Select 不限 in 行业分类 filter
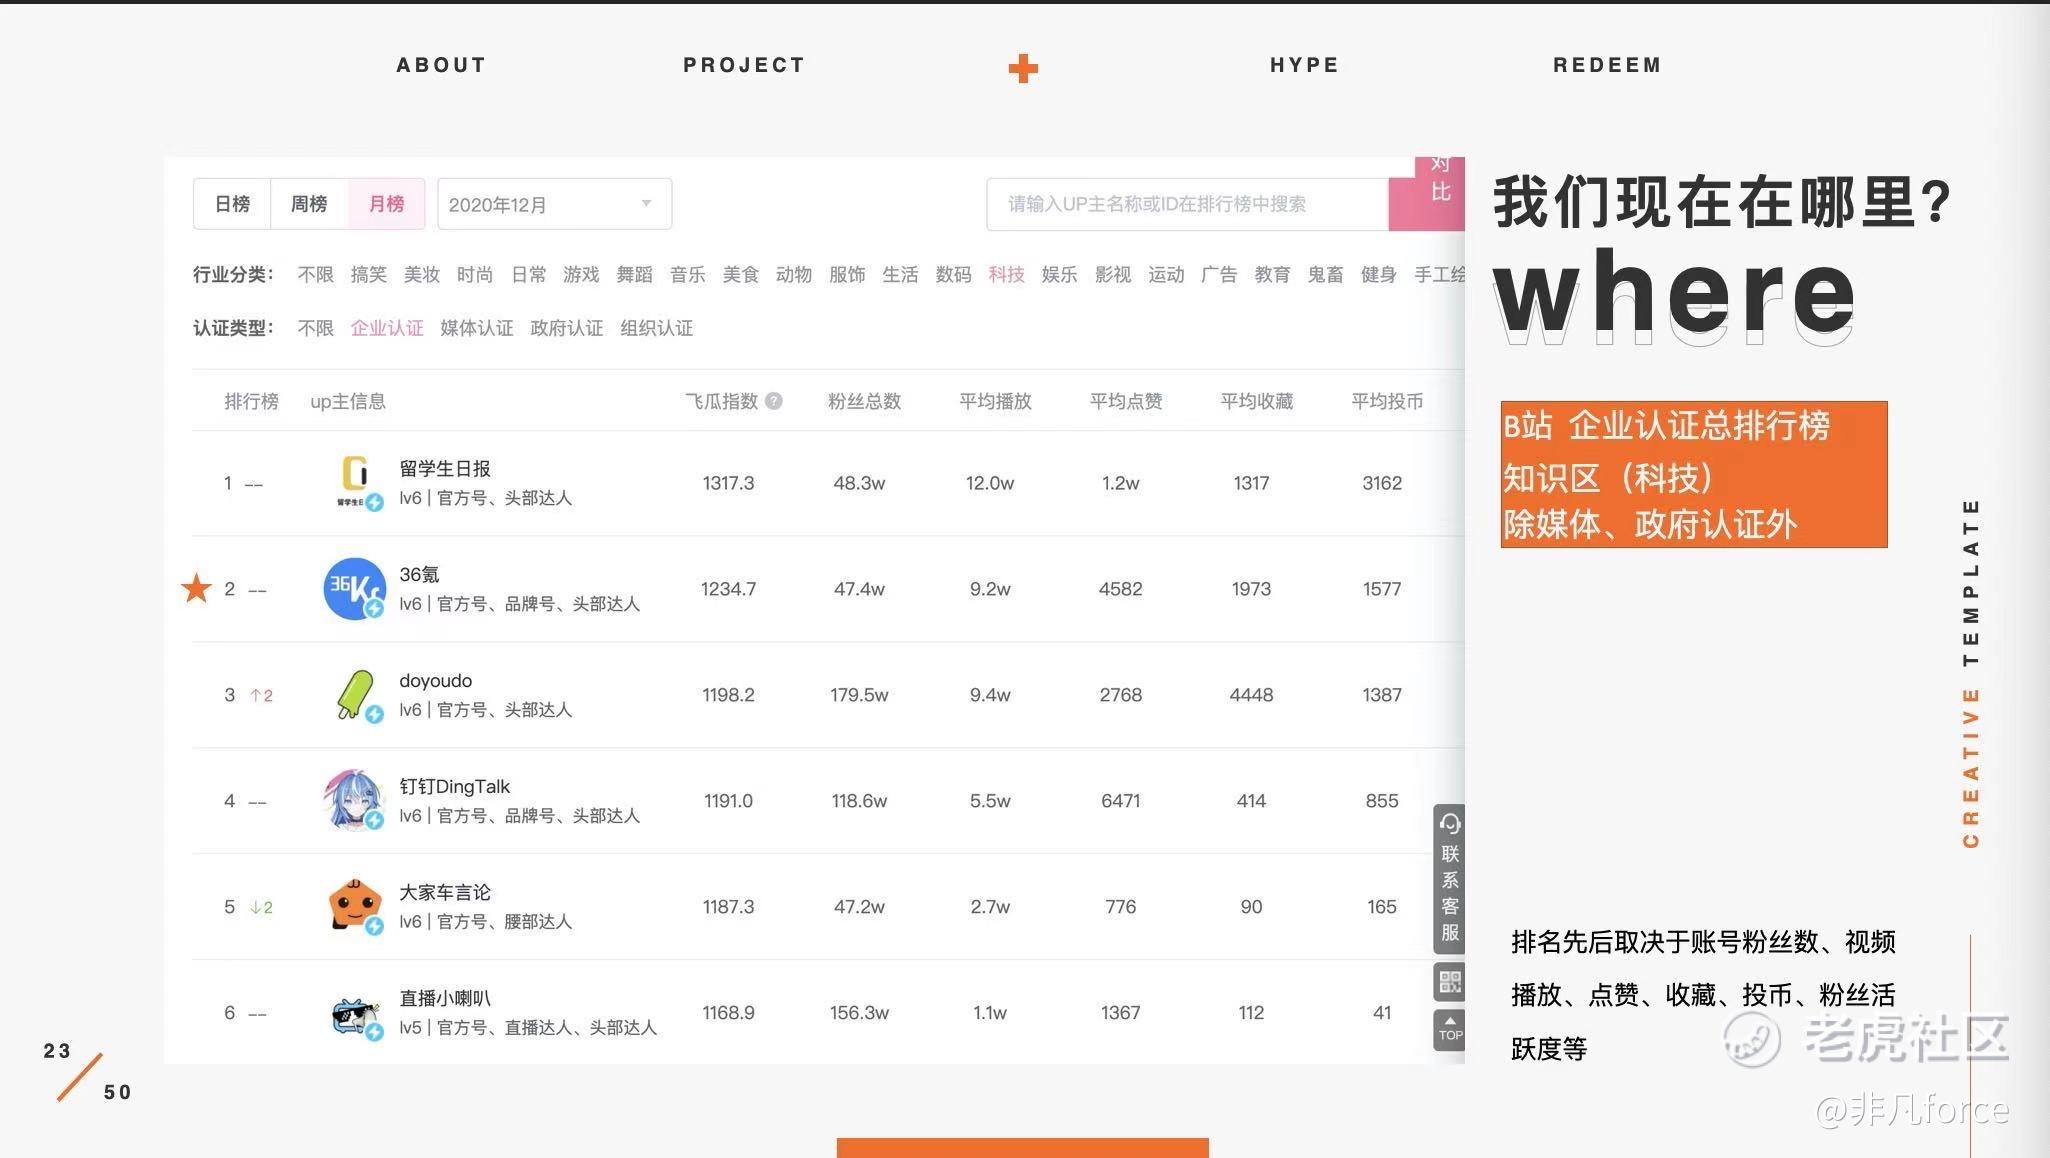The image size is (2050, 1158). (316, 274)
